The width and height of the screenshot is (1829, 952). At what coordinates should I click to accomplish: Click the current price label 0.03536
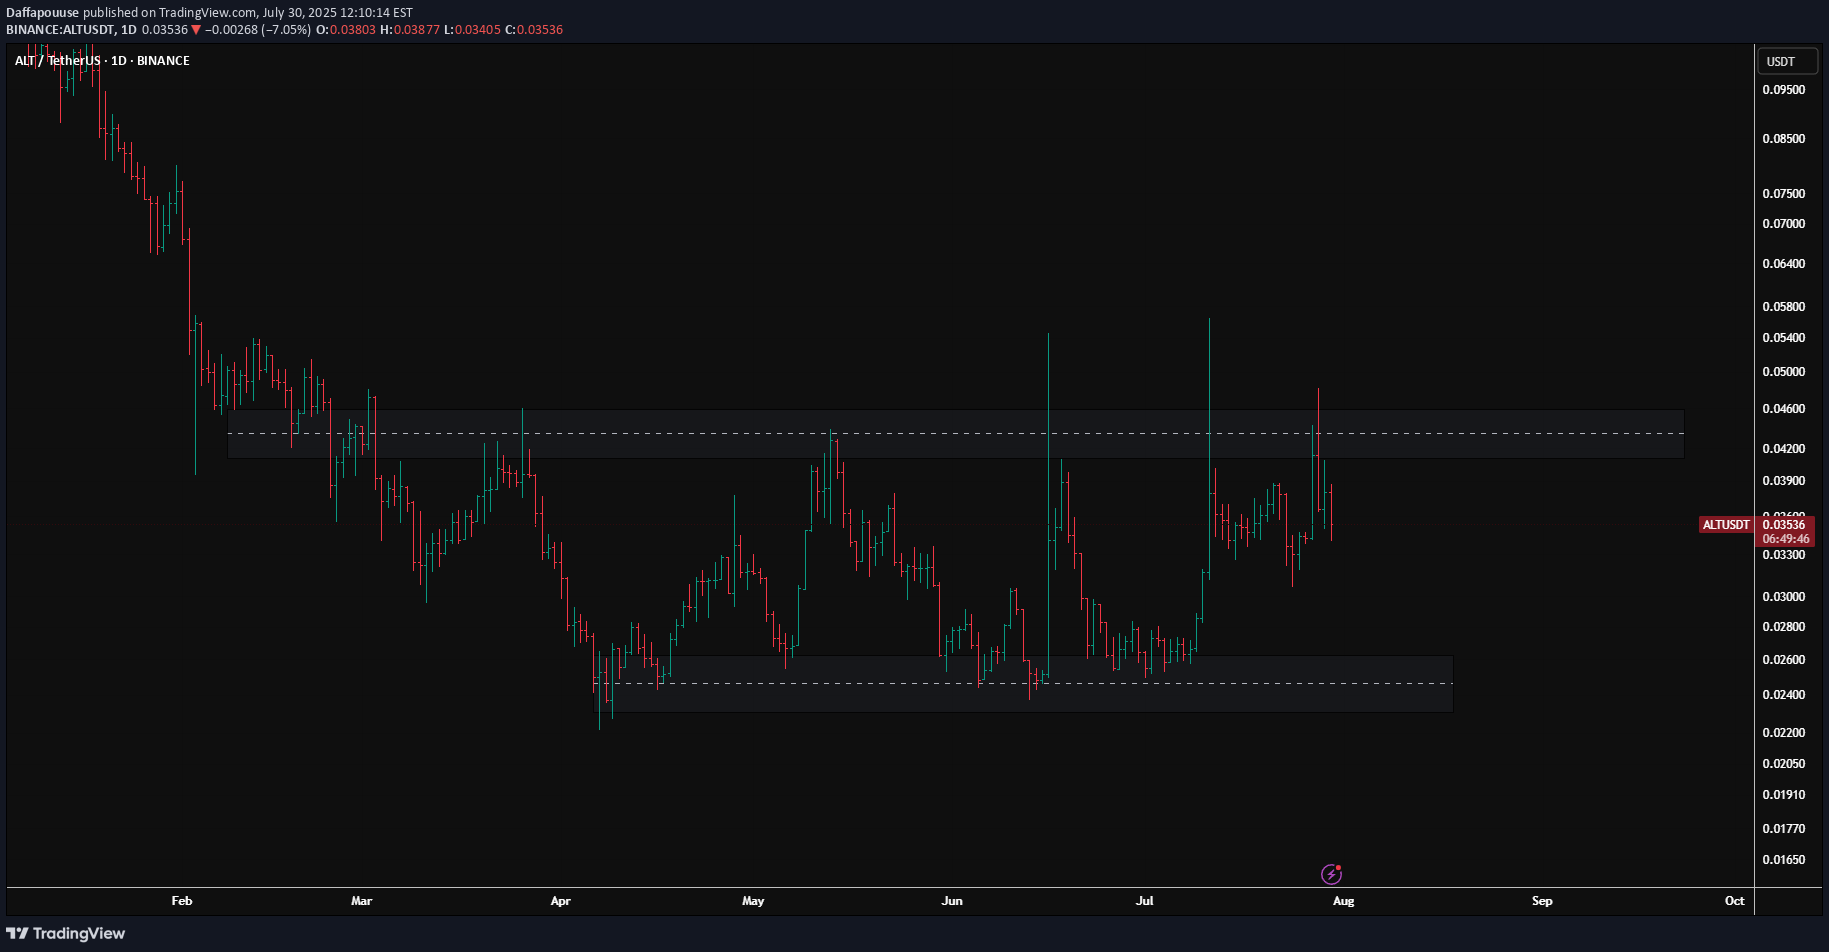(x=1784, y=525)
